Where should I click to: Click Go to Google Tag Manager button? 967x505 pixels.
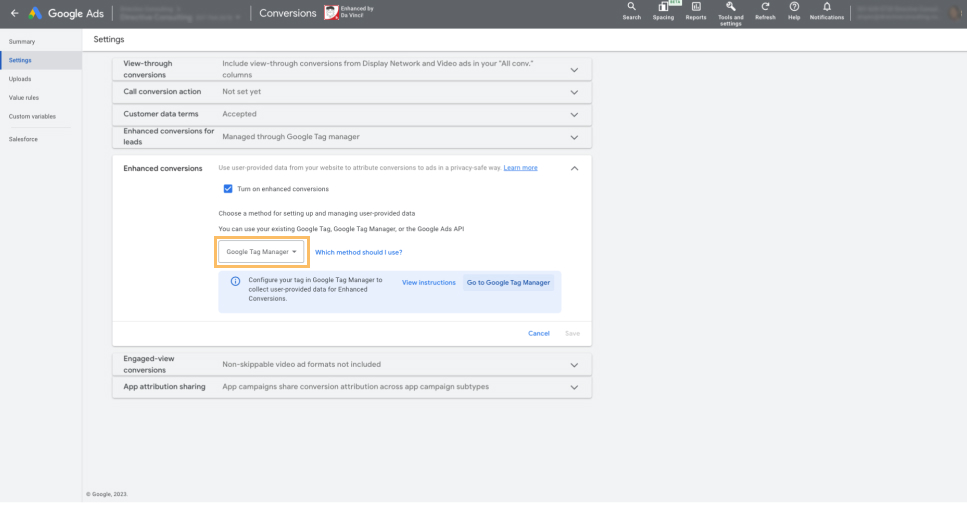coord(508,282)
